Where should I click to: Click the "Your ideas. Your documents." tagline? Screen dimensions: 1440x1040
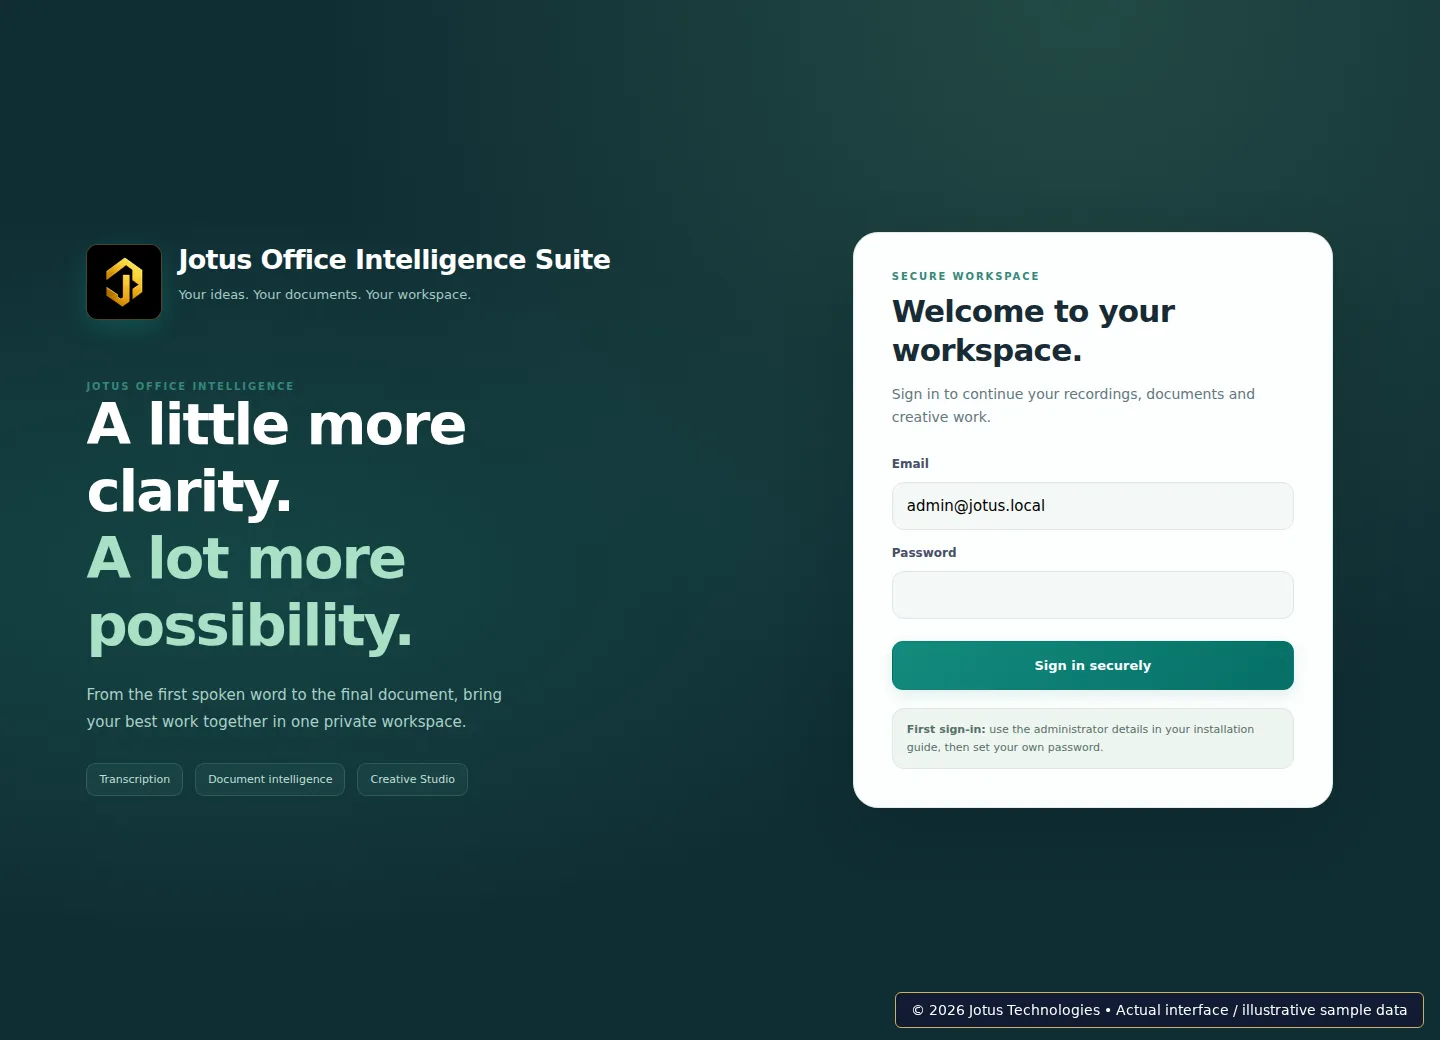tap(324, 295)
